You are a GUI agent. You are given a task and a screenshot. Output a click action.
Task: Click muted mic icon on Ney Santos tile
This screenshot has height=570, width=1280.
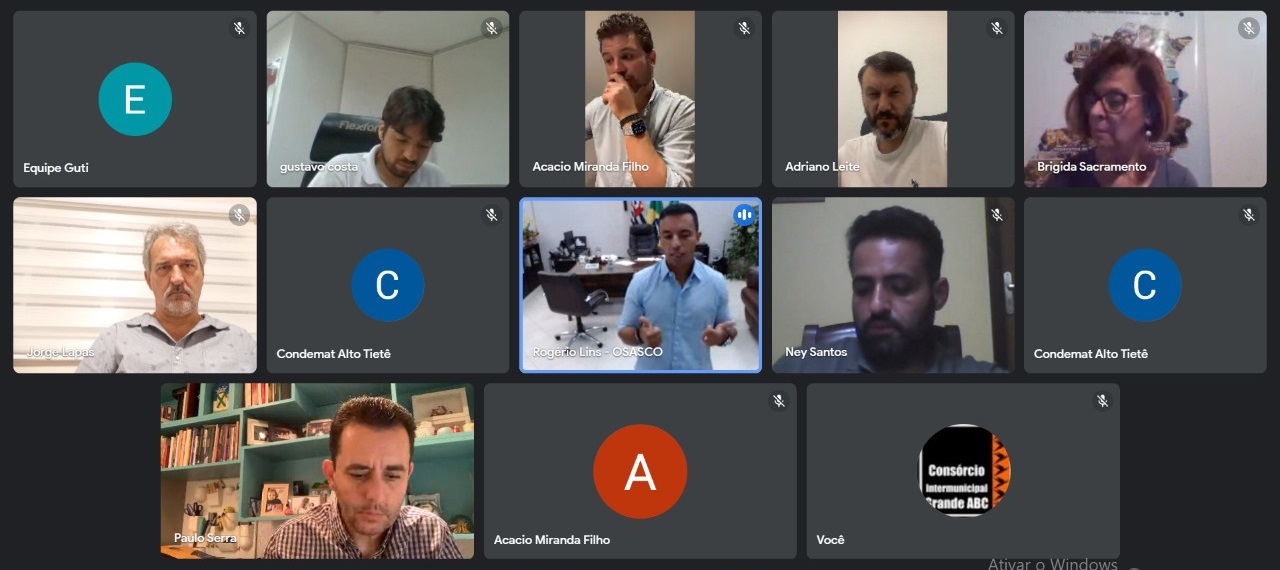[996, 214]
